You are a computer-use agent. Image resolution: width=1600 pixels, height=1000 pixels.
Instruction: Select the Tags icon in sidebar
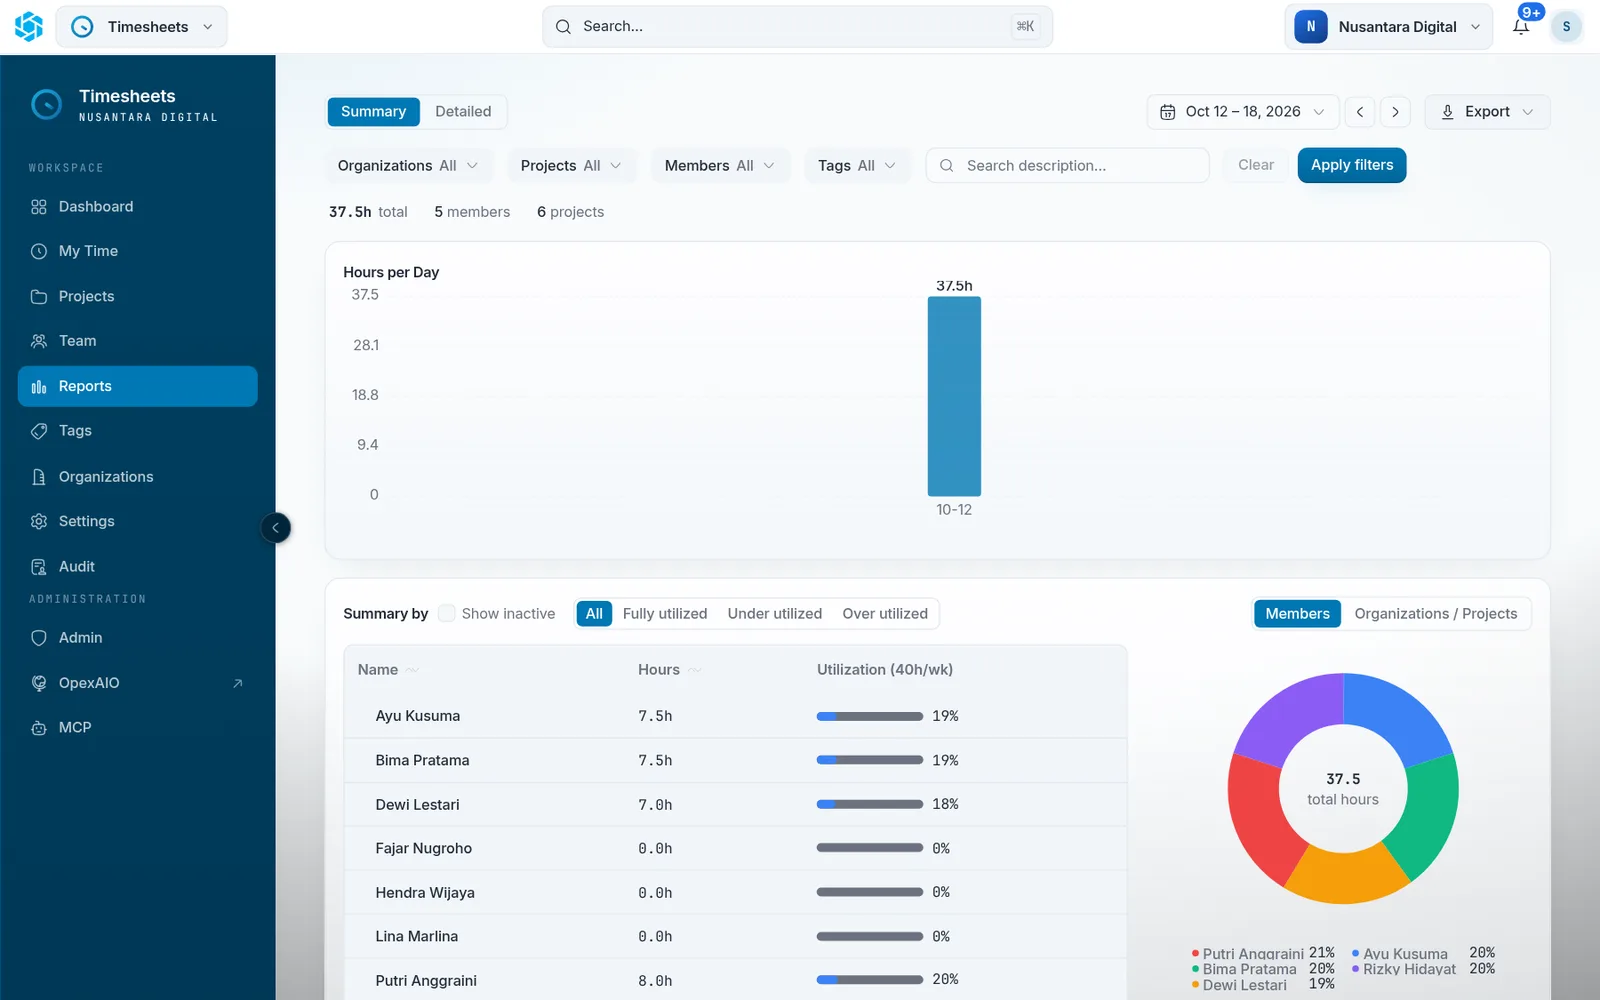[39, 431]
